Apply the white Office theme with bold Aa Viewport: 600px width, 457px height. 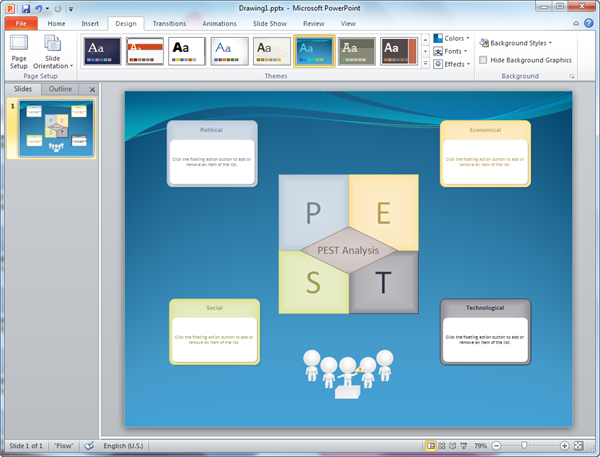coord(187,51)
